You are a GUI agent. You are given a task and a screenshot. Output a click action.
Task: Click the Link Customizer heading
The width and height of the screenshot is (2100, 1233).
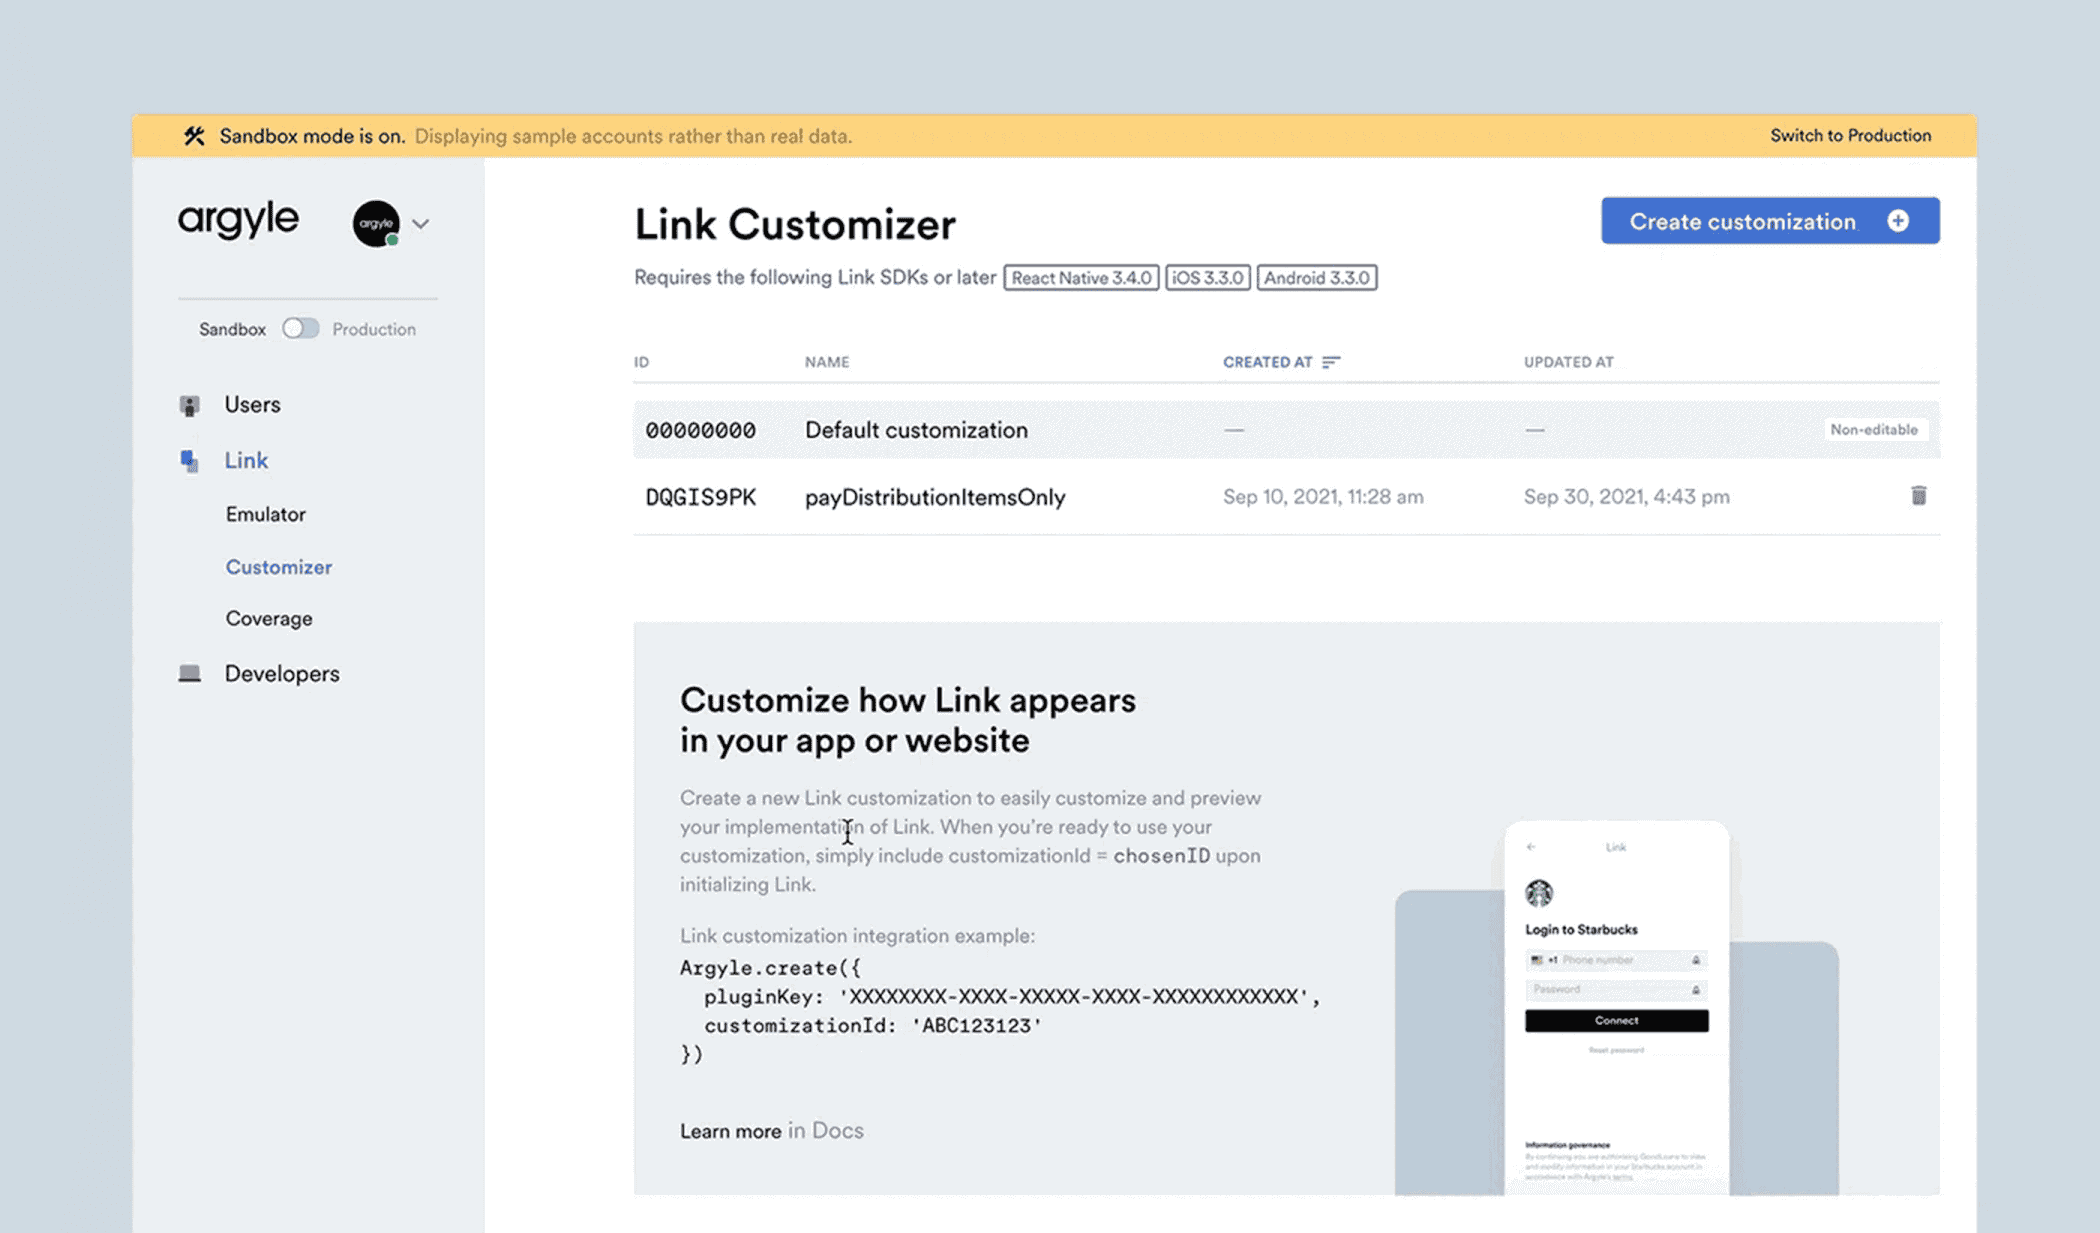pos(795,224)
